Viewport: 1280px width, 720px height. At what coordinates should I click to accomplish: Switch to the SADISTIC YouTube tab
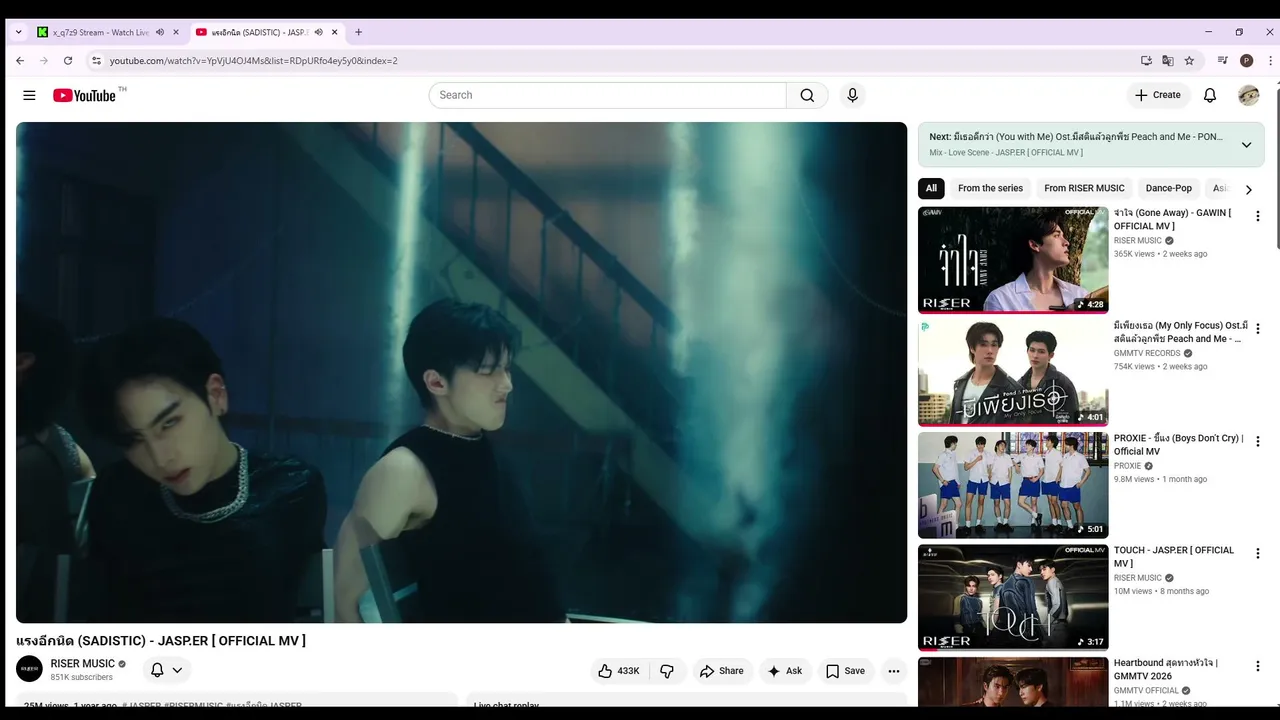point(267,32)
